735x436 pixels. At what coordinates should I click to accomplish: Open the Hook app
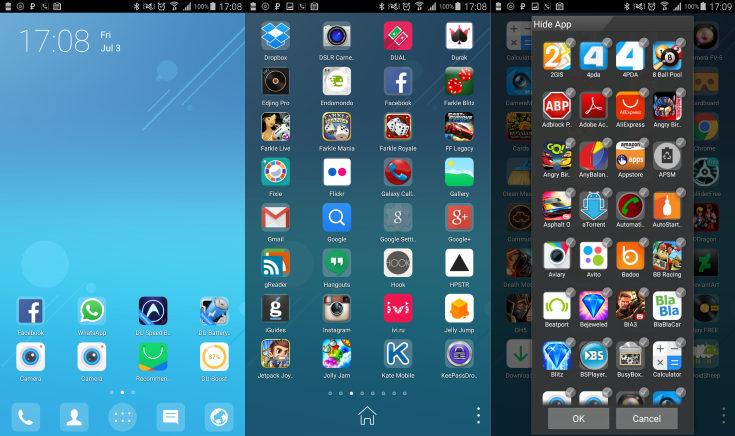coord(398,263)
